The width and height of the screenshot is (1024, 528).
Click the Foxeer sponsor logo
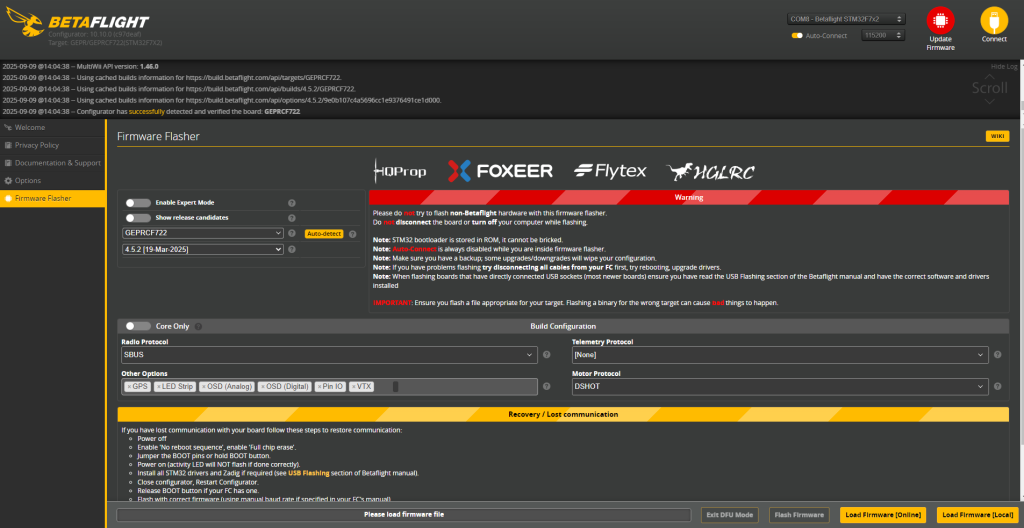tap(500, 171)
